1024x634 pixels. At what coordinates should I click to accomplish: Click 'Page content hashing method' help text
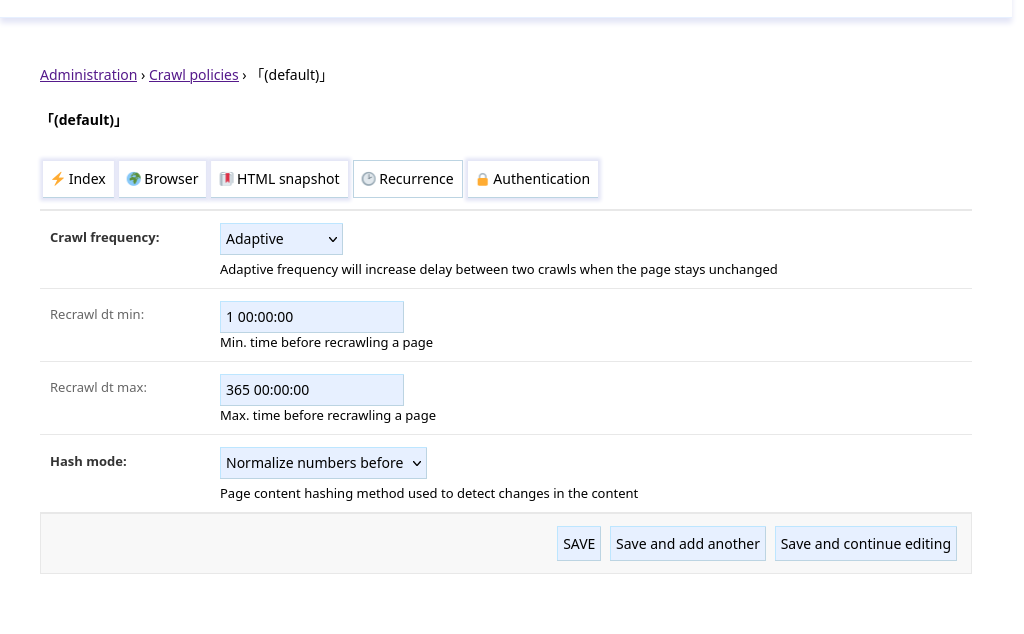point(429,494)
